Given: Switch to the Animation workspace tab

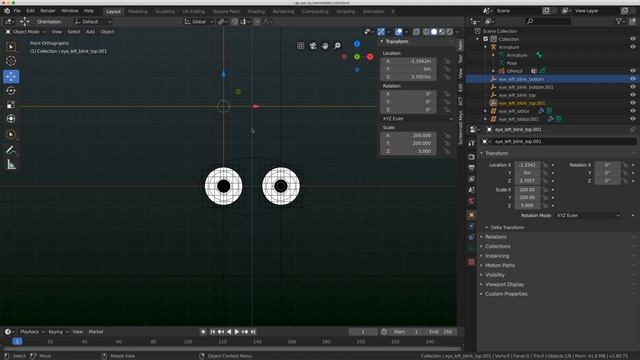Looking at the screenshot, I should 373,11.
